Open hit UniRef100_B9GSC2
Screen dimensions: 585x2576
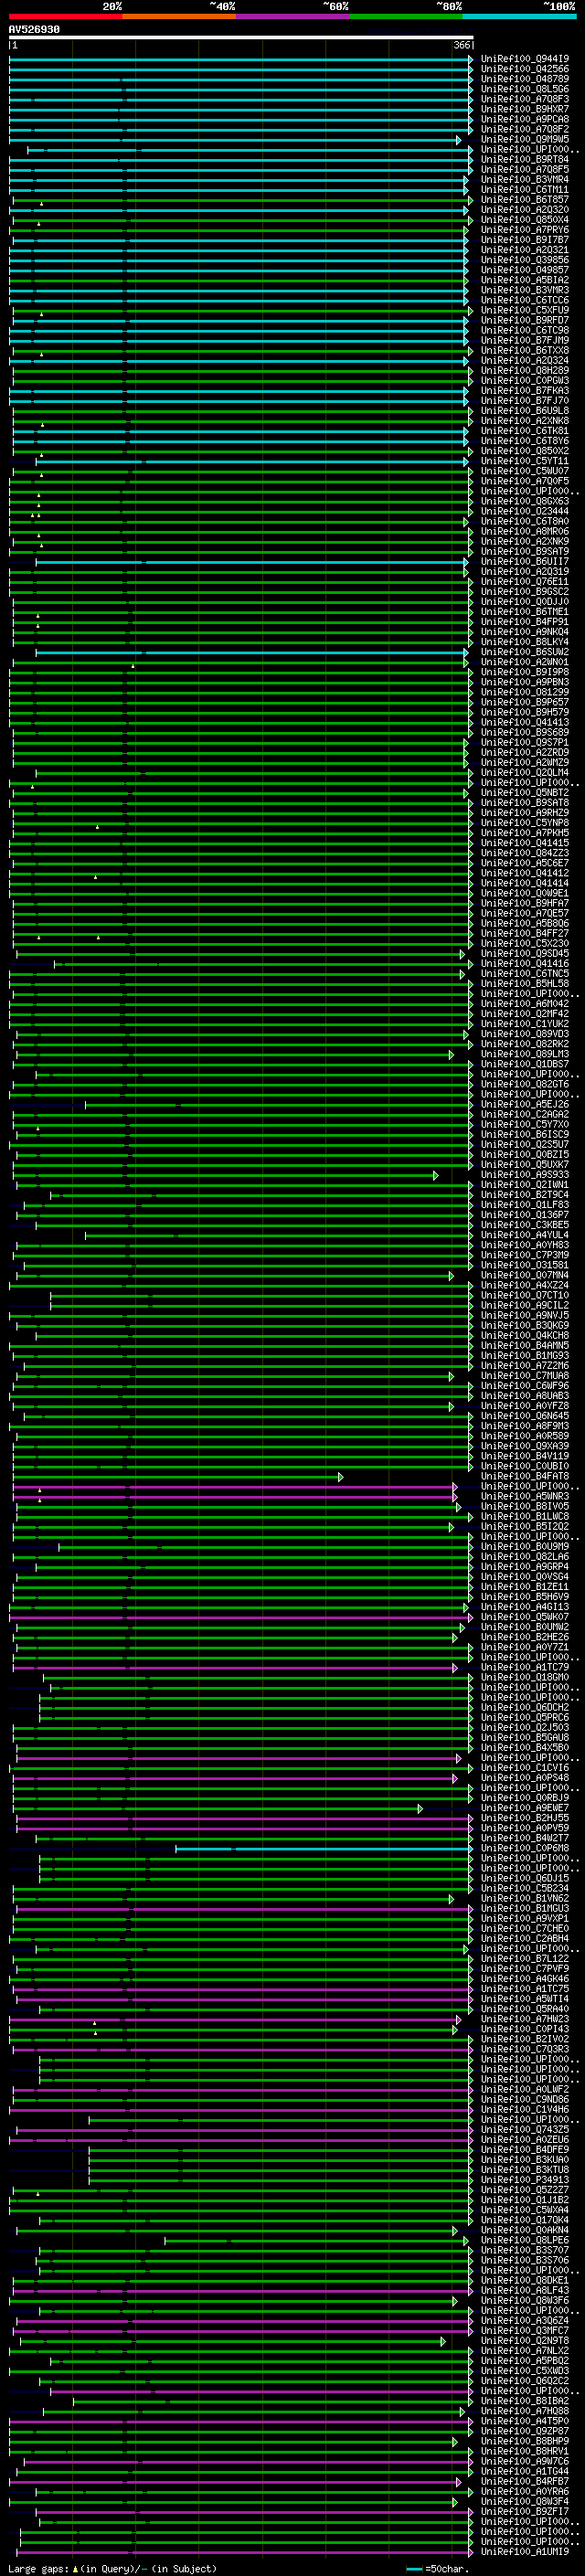(525, 592)
